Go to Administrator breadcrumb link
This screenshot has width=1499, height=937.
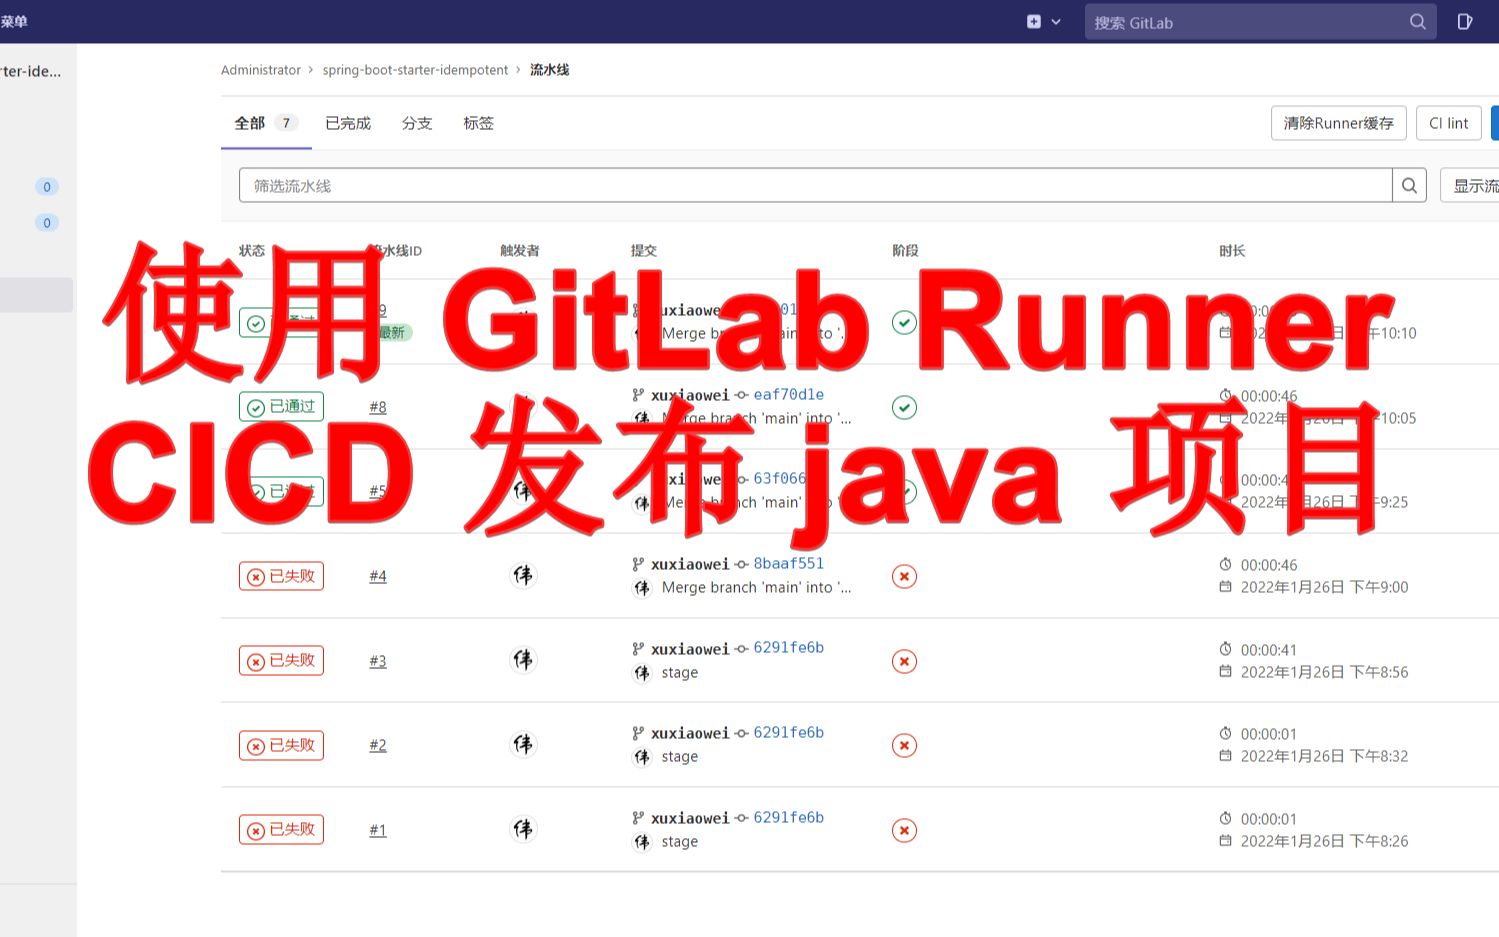click(x=261, y=70)
